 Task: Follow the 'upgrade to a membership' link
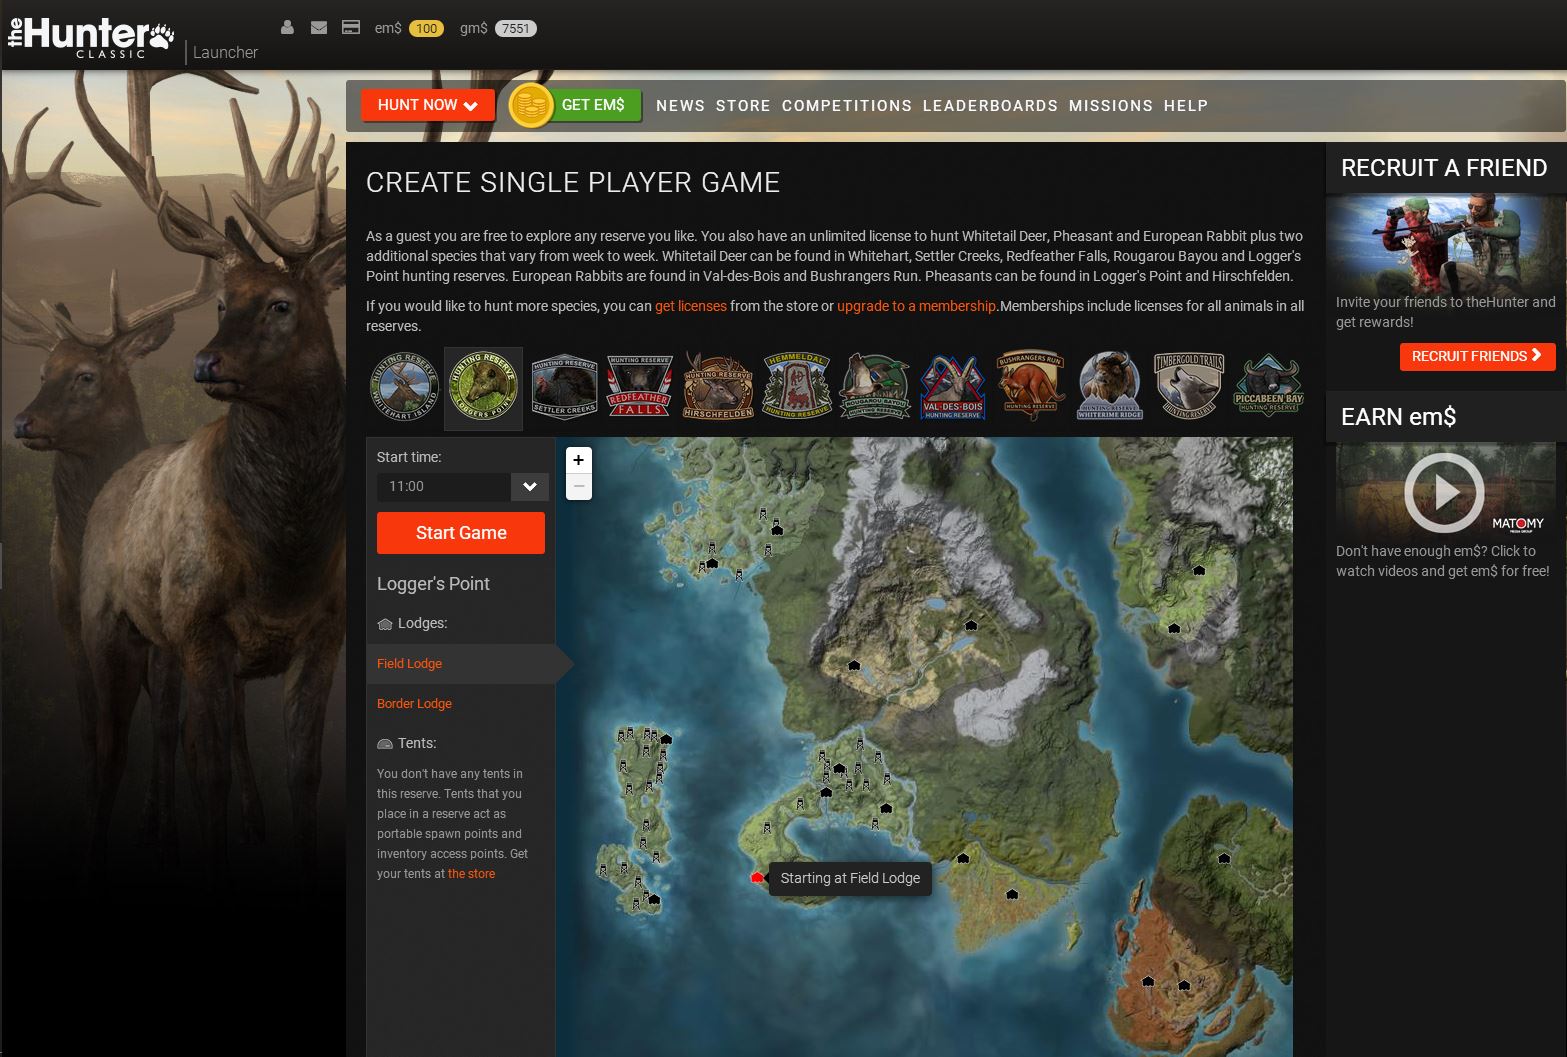pyautogui.click(x=916, y=306)
